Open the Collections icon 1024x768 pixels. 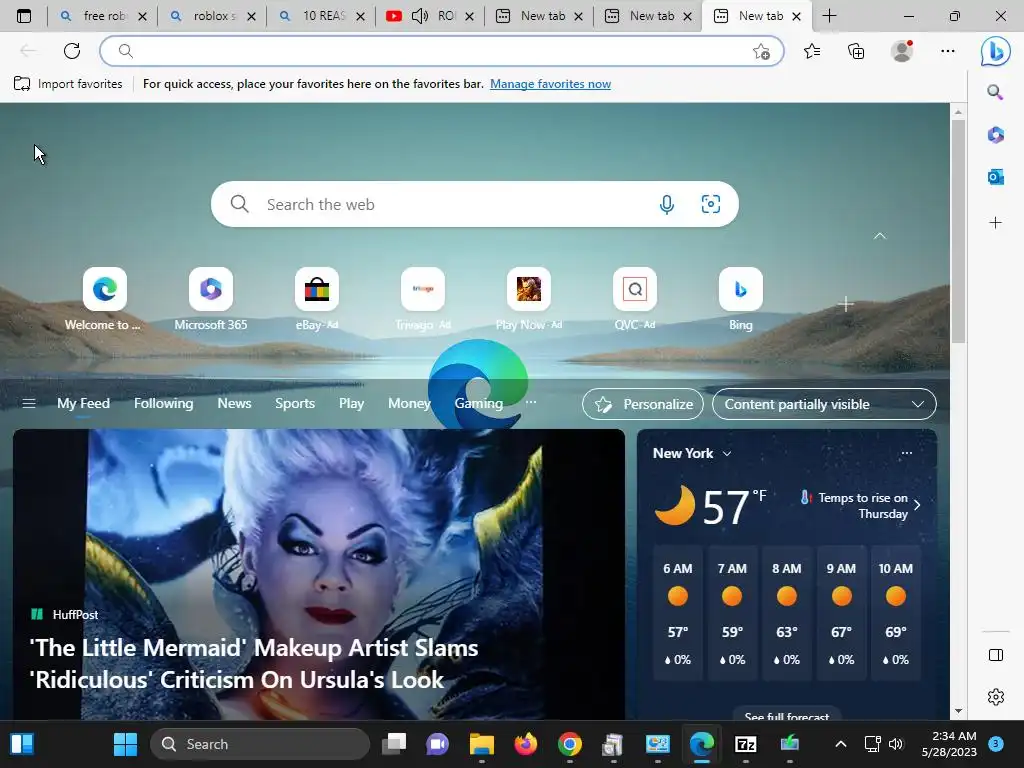click(856, 51)
